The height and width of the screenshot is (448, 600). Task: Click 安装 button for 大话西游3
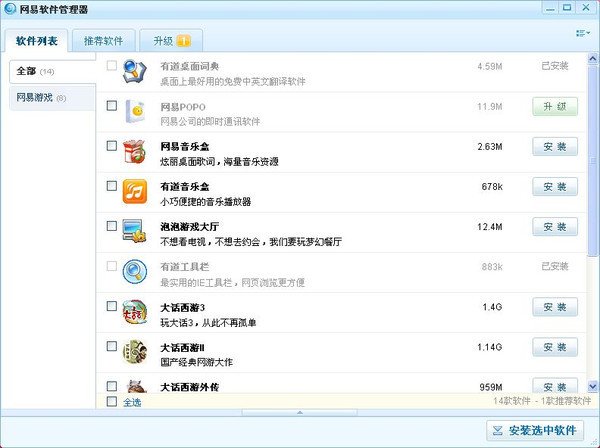point(555,307)
